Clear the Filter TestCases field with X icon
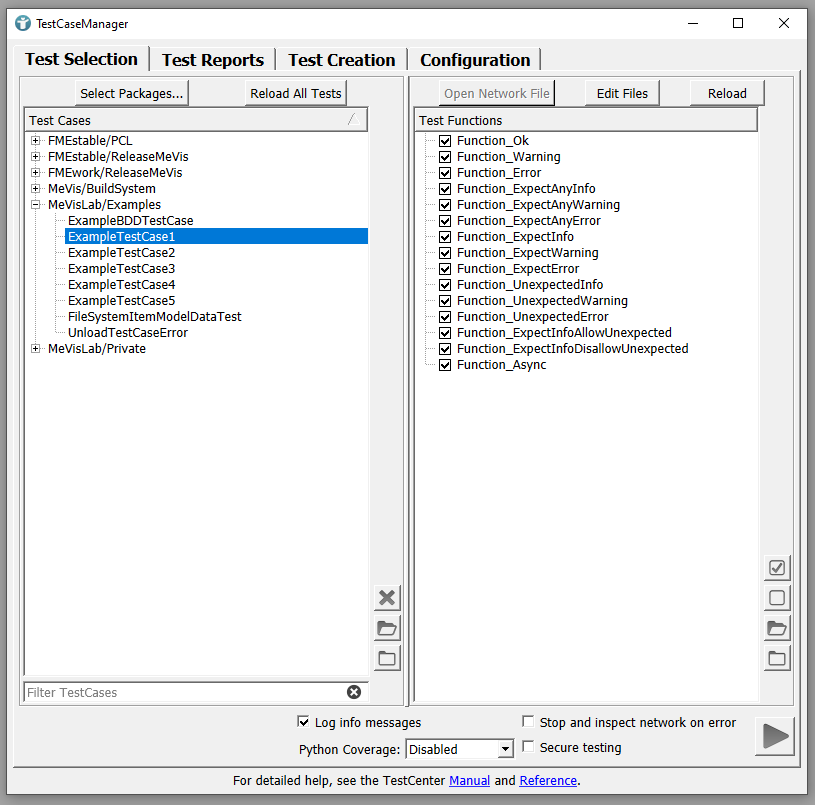The image size is (815, 805). tap(354, 692)
